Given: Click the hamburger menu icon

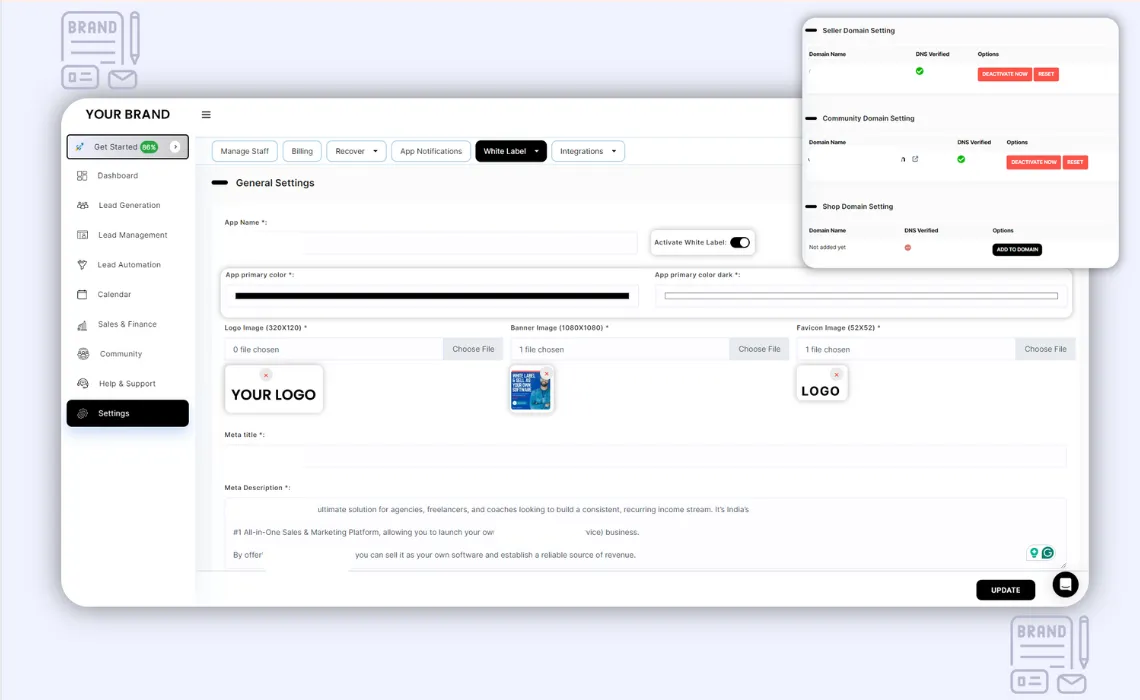Looking at the screenshot, I should [x=206, y=115].
